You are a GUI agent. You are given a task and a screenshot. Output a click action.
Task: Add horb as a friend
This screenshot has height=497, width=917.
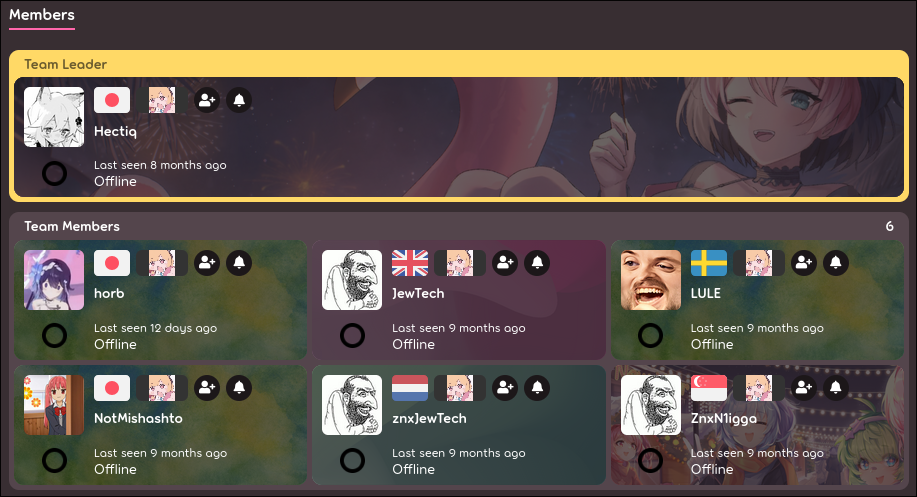(207, 263)
